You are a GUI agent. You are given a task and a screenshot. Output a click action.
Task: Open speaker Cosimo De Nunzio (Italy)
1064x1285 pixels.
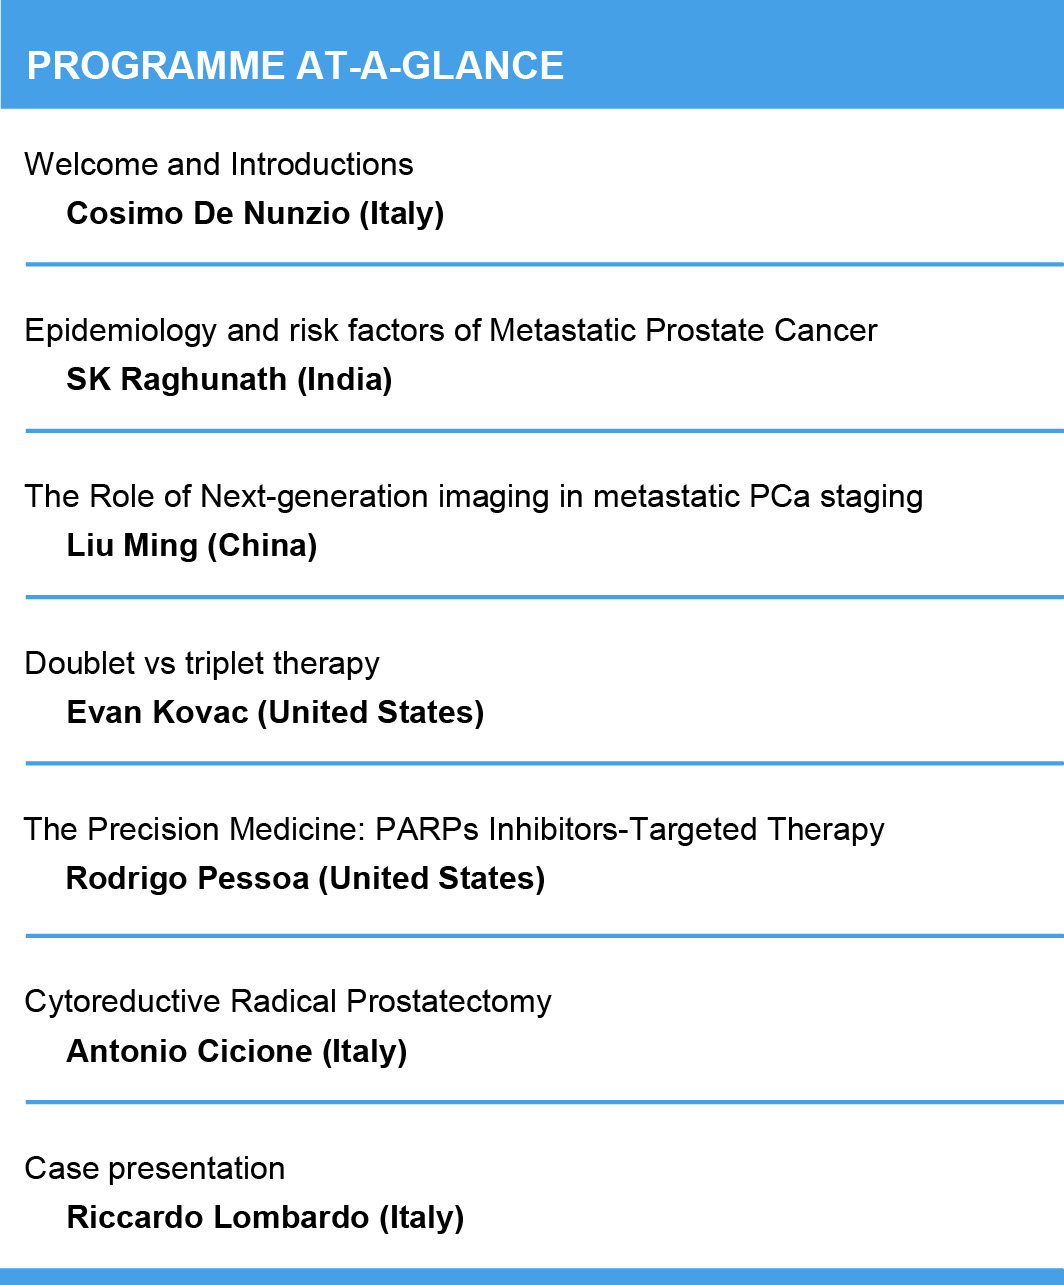coord(255,213)
